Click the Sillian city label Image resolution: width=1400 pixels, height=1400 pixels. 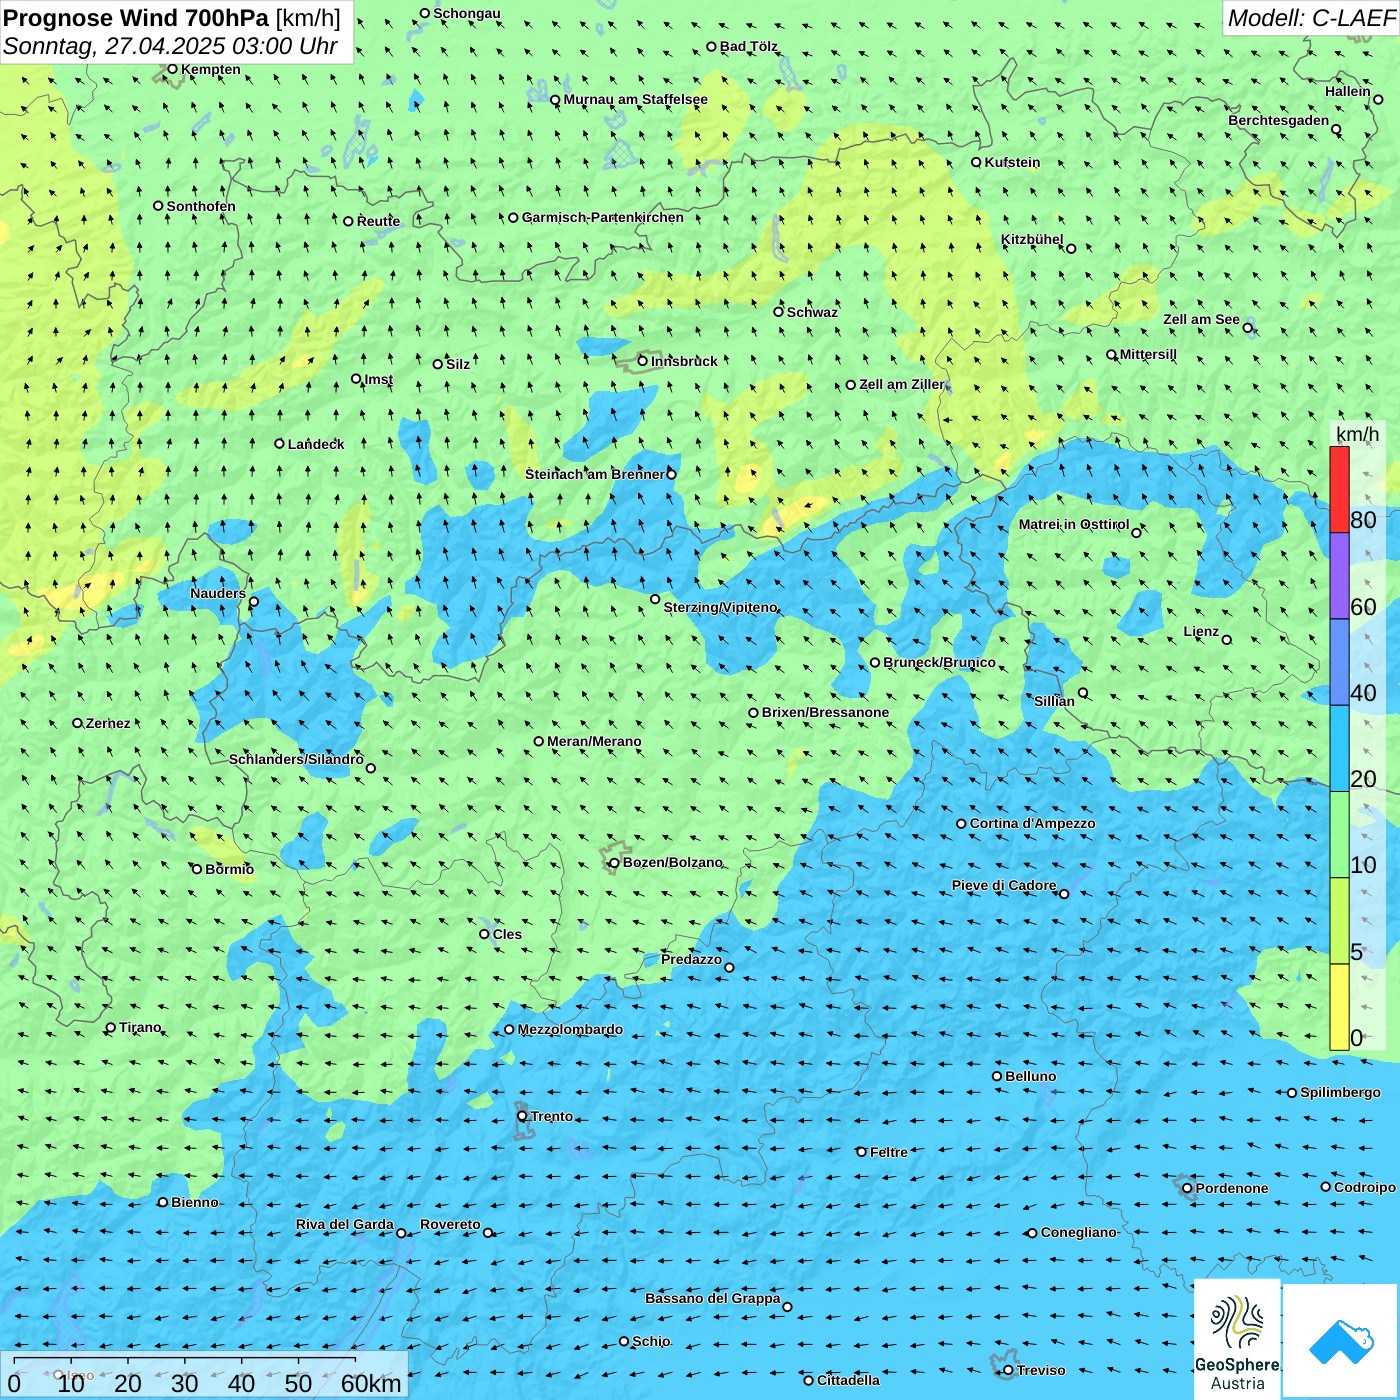pos(1054,701)
